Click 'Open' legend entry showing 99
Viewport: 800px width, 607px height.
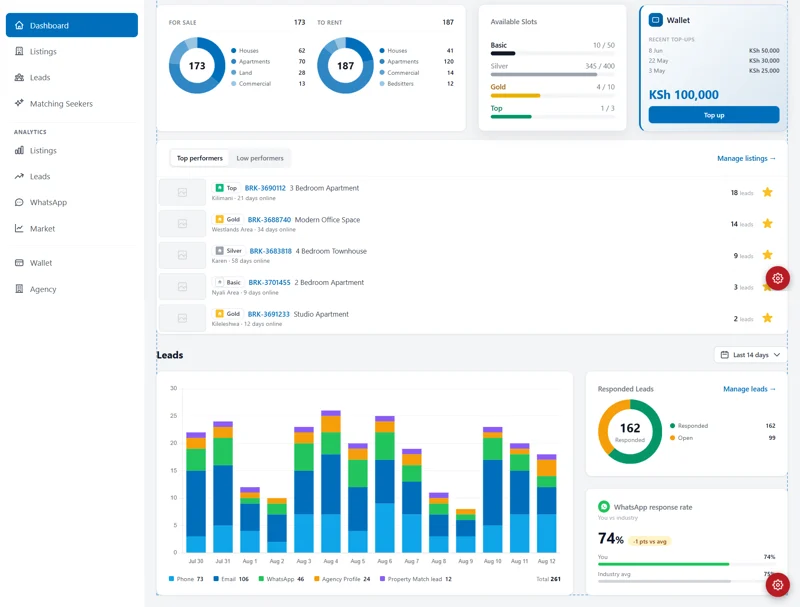722,438
